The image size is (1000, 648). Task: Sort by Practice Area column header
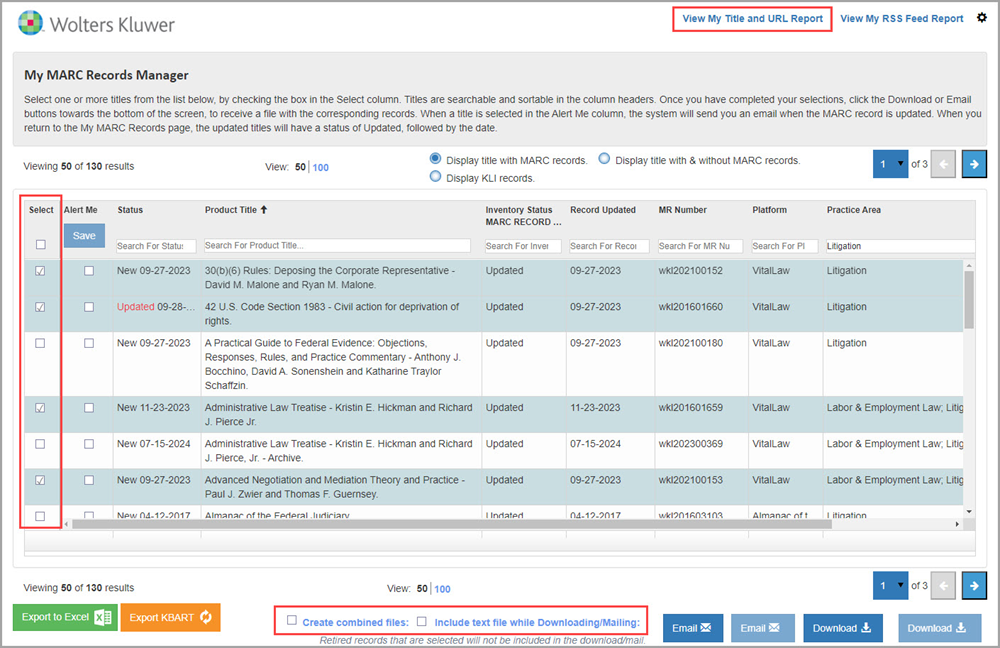click(853, 210)
